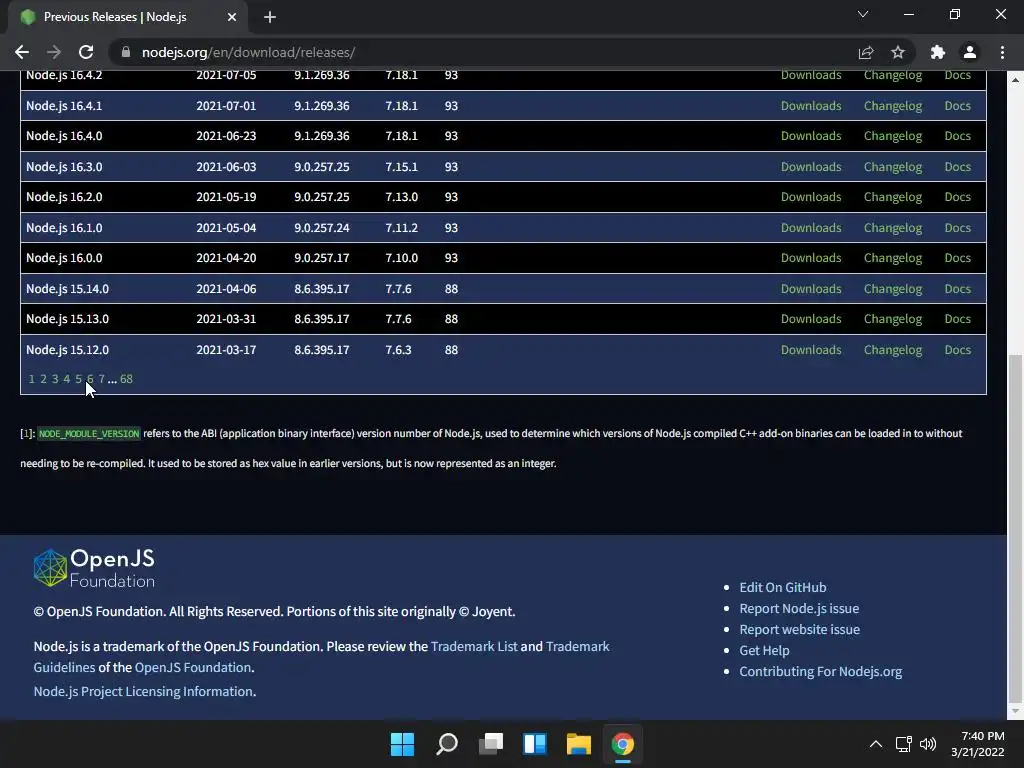Open Downloads for Node.js 16.2.0
The image size is (1024, 768).
pyautogui.click(x=811, y=197)
